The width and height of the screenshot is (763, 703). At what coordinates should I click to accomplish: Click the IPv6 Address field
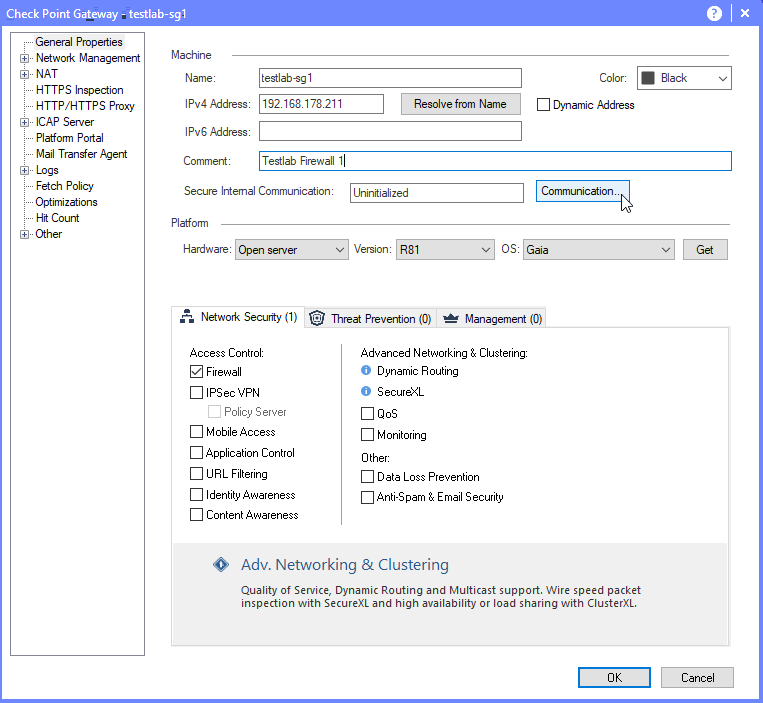[x=390, y=131]
